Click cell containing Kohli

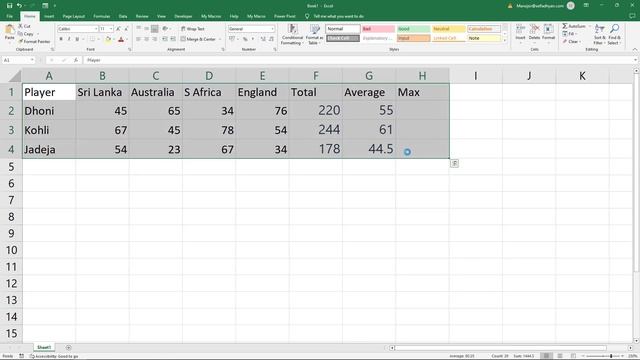point(49,130)
